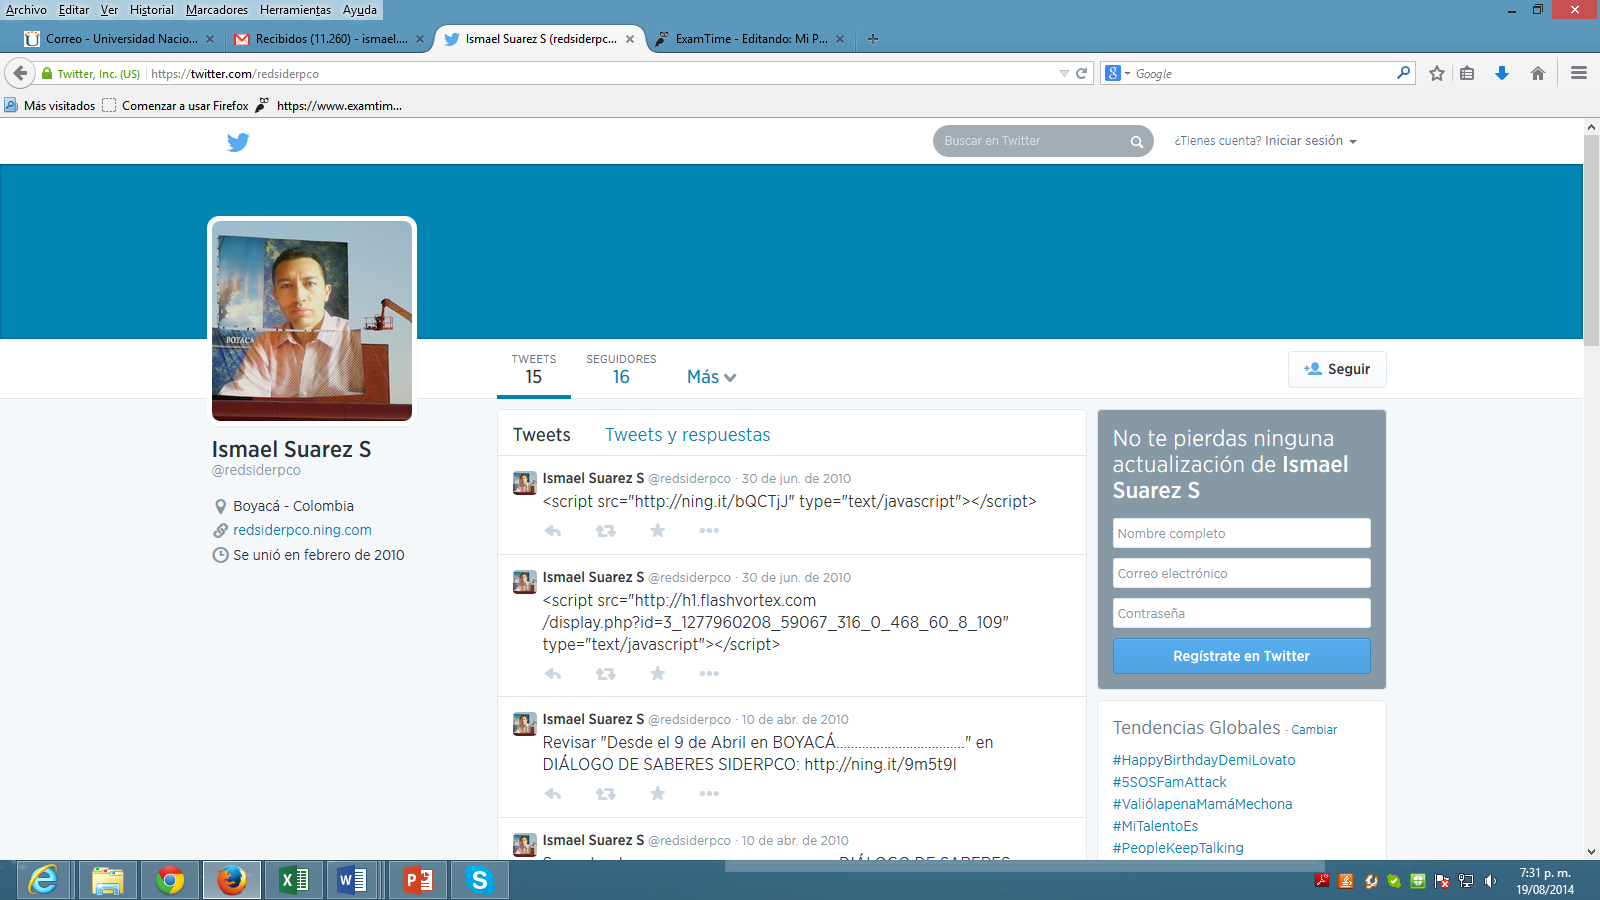
Task: Open more options on flashvortex tweet
Action: [x=709, y=674]
